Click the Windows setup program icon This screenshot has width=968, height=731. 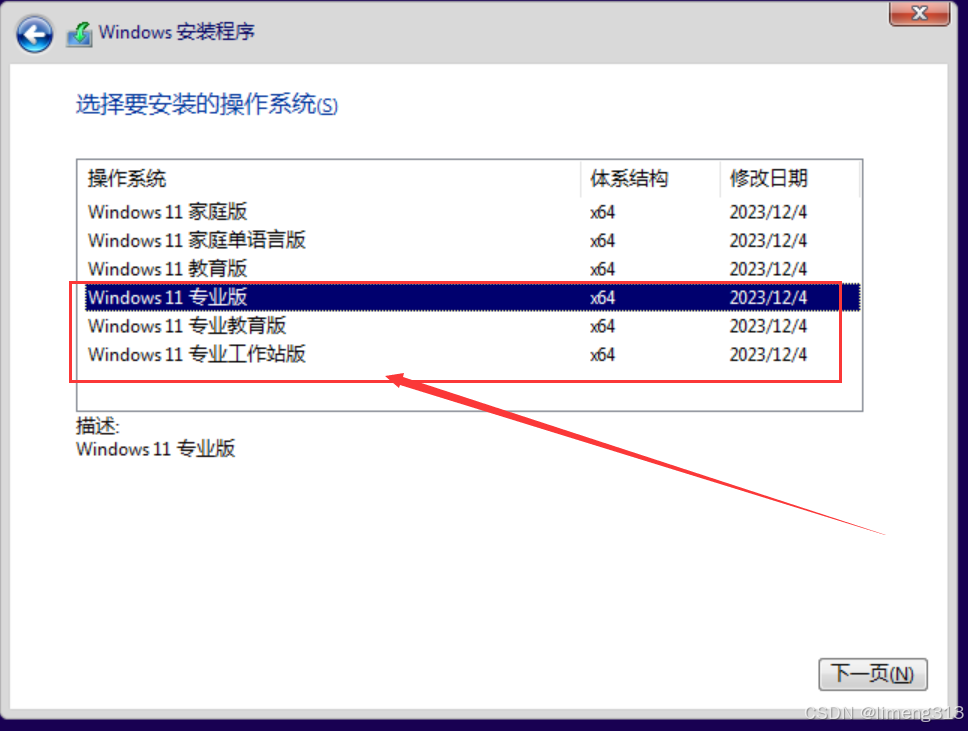[80, 33]
